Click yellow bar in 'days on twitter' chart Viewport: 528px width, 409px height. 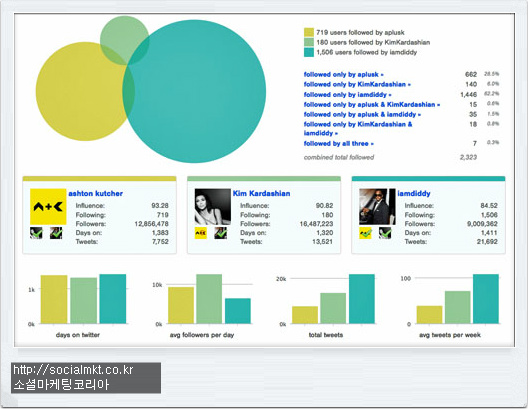pyautogui.click(x=54, y=300)
